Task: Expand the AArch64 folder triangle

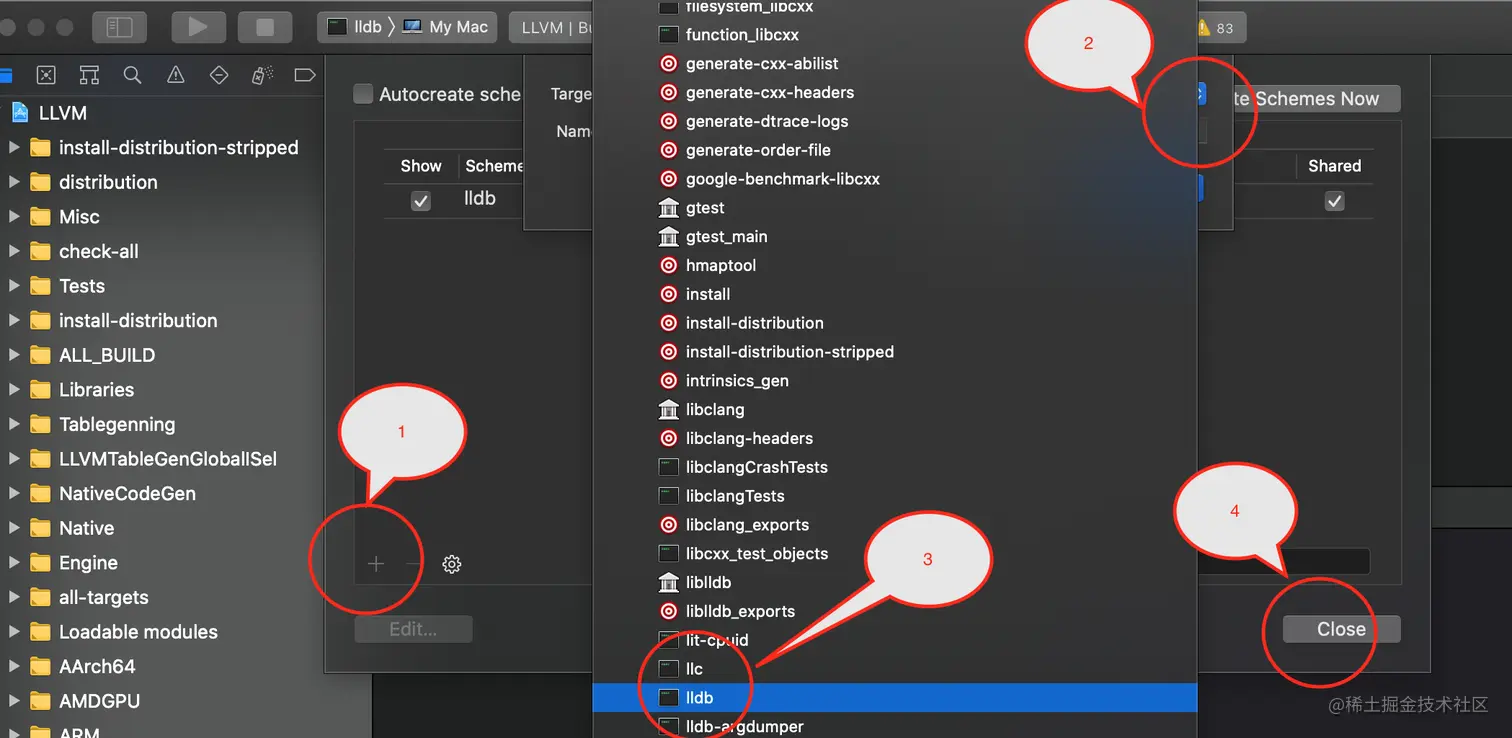Action: 14,666
